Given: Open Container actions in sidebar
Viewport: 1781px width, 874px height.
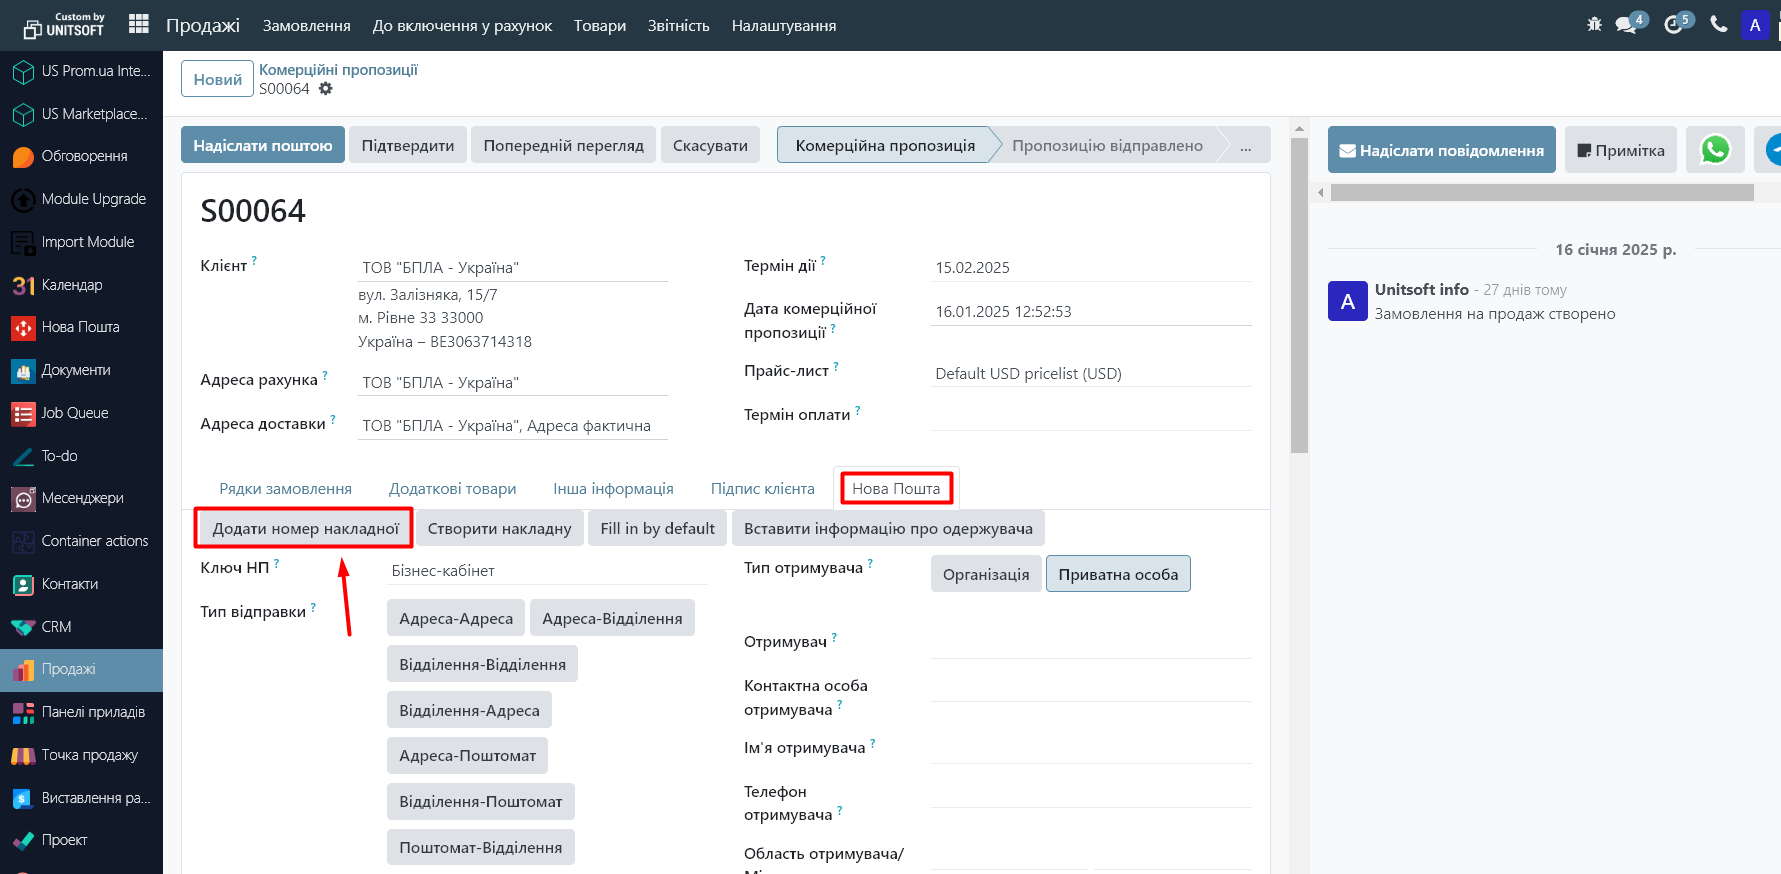Looking at the screenshot, I should click(81, 541).
